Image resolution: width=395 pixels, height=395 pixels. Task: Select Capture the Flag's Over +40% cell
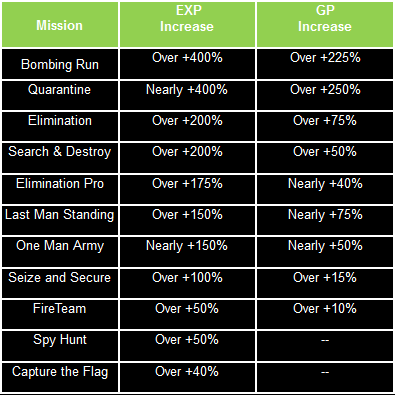pyautogui.click(x=187, y=377)
